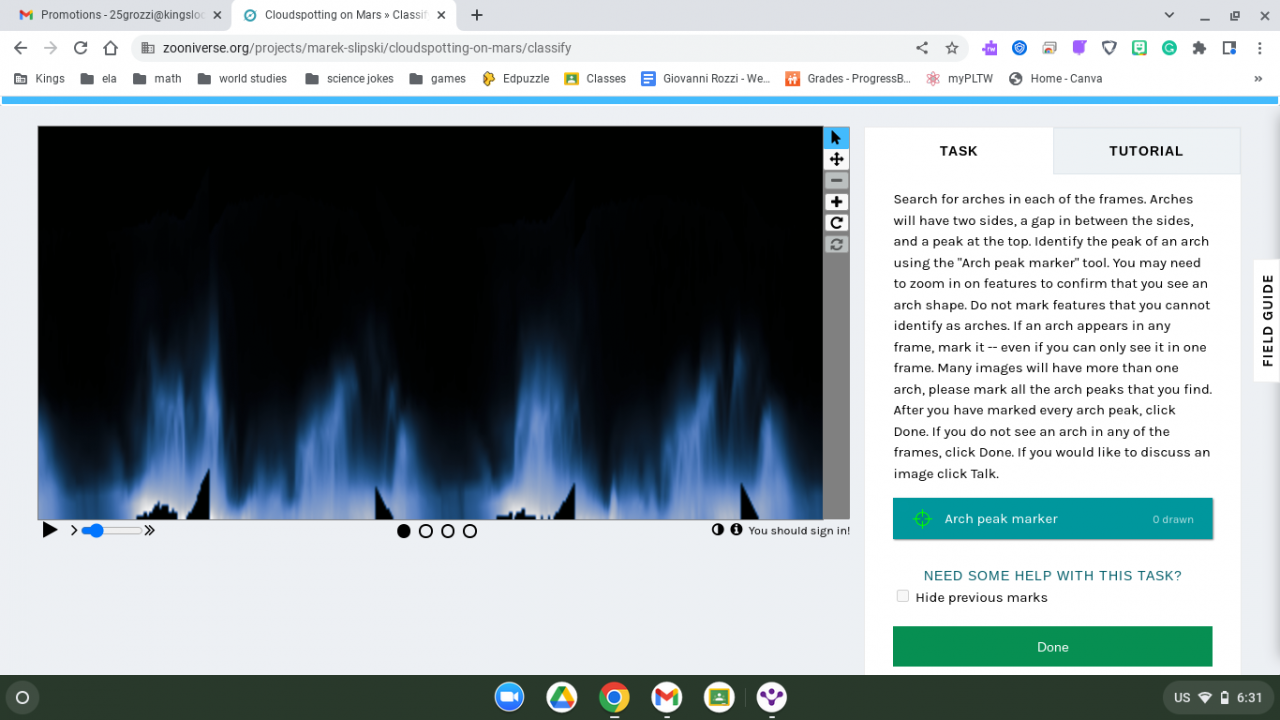Image resolution: width=1280 pixels, height=720 pixels.
Task: Click the green Done button
Action: pos(1053,647)
